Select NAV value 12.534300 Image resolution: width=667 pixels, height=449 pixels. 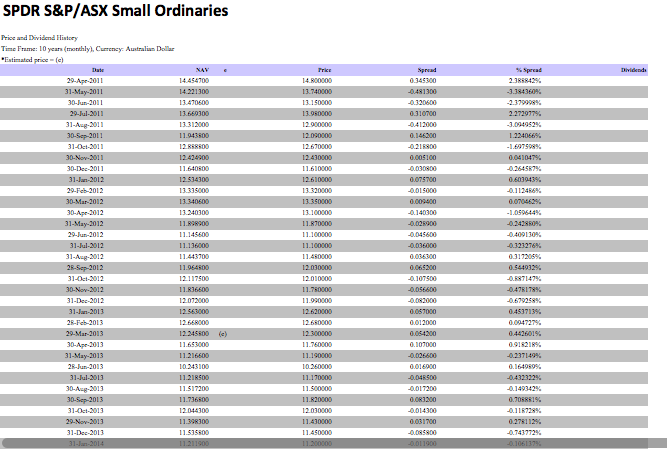[194, 180]
